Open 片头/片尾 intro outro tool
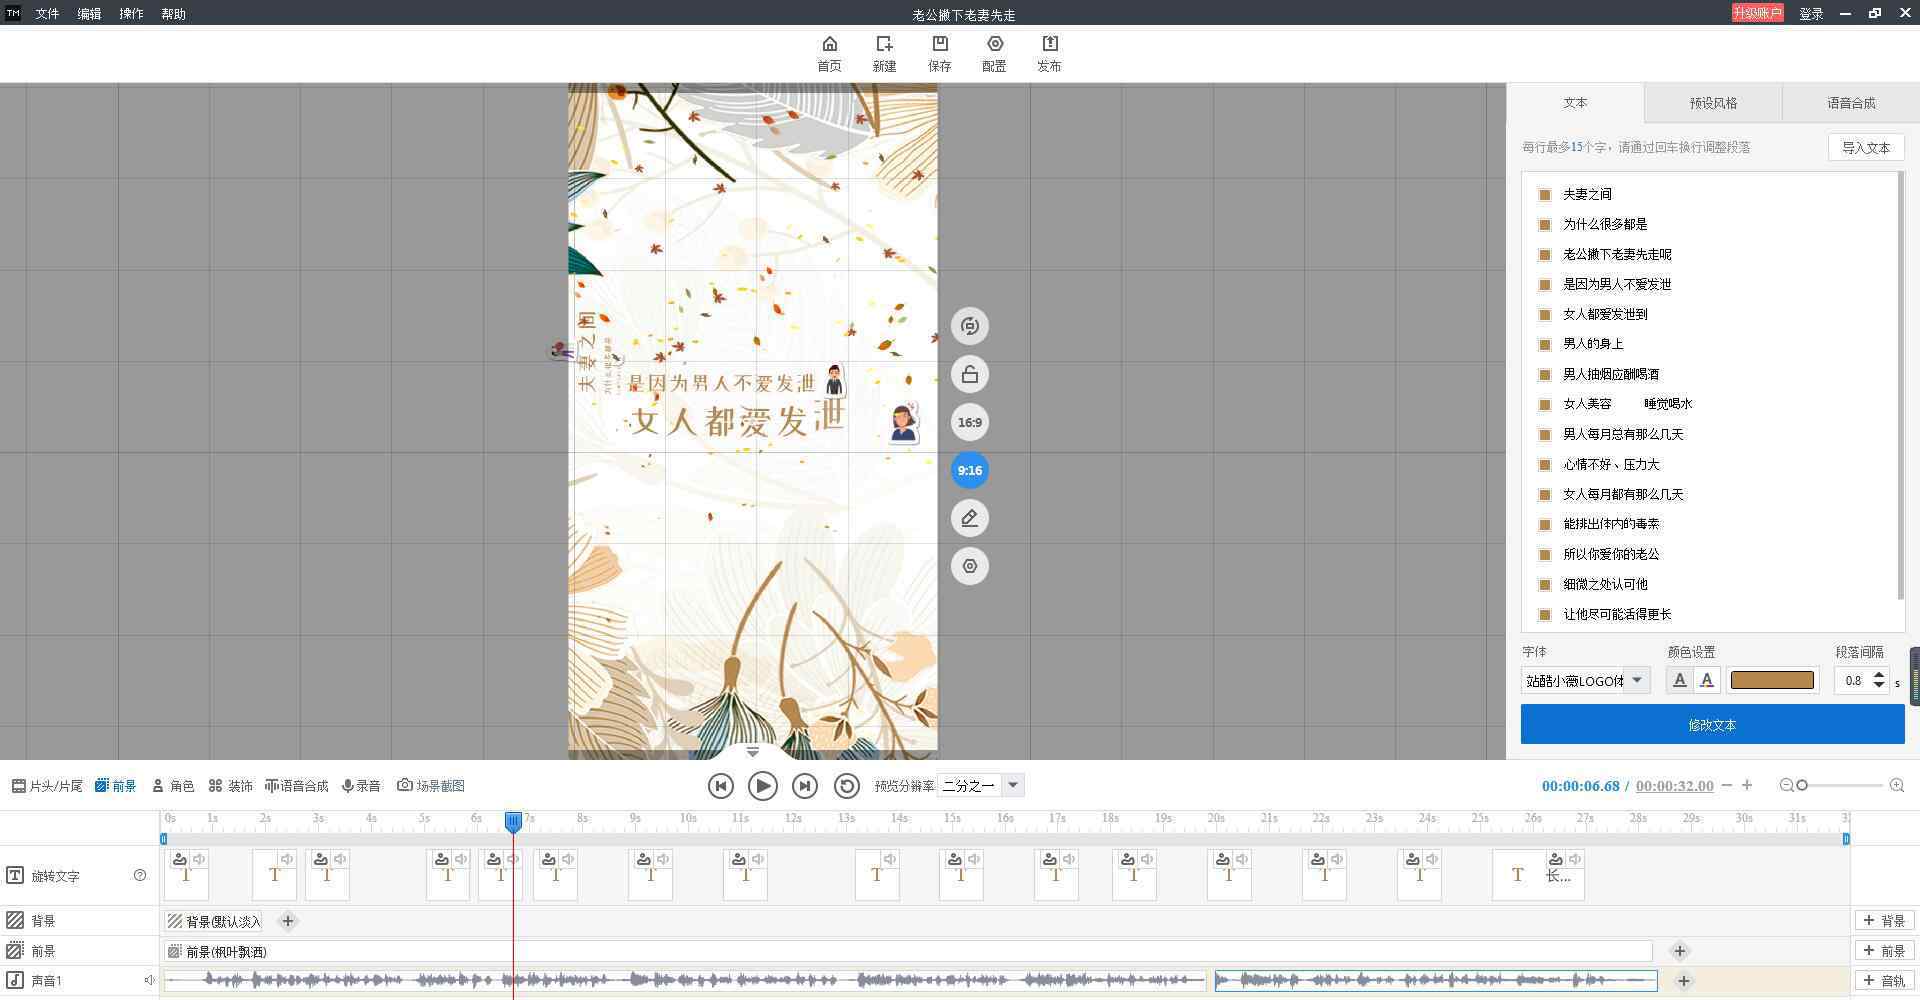Screen dimensions: 1920x1000 coord(48,786)
